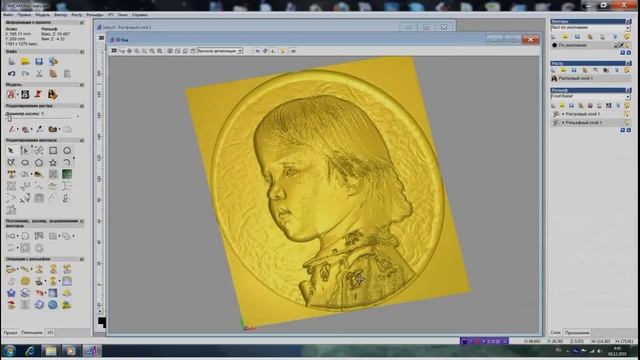The width and height of the screenshot is (640, 360).
Task: Open Internet Explorer from taskbar
Action: (30, 351)
